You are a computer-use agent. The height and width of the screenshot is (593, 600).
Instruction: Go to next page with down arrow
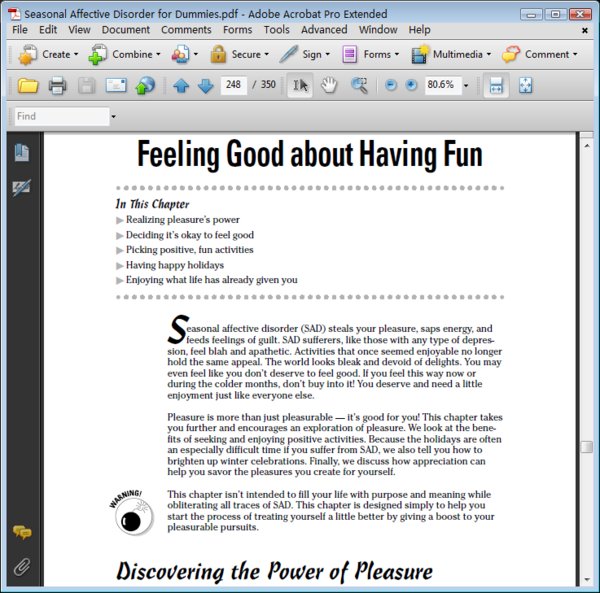206,85
